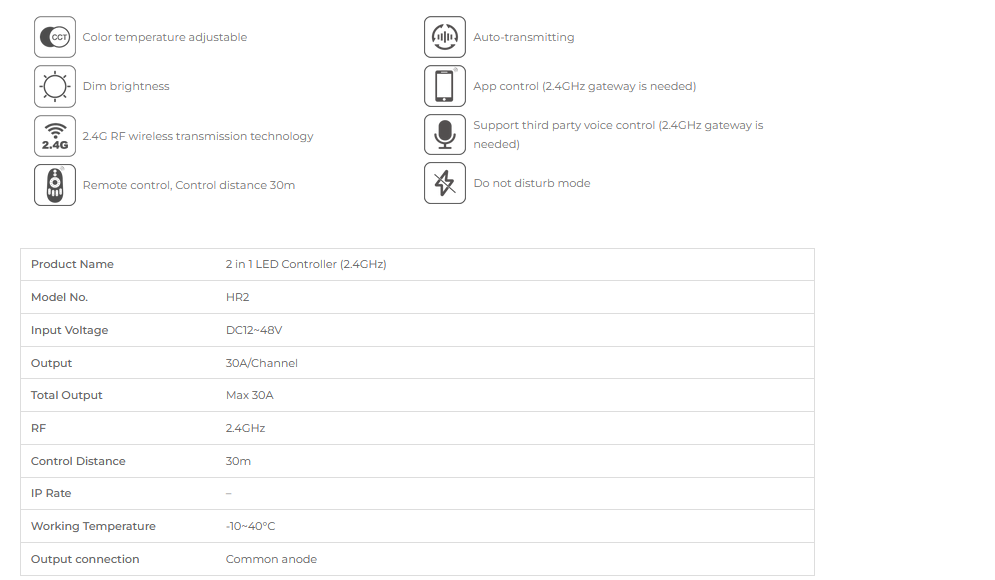Select the auto-transmitting waveform icon
The image size is (995, 580).
click(x=445, y=37)
